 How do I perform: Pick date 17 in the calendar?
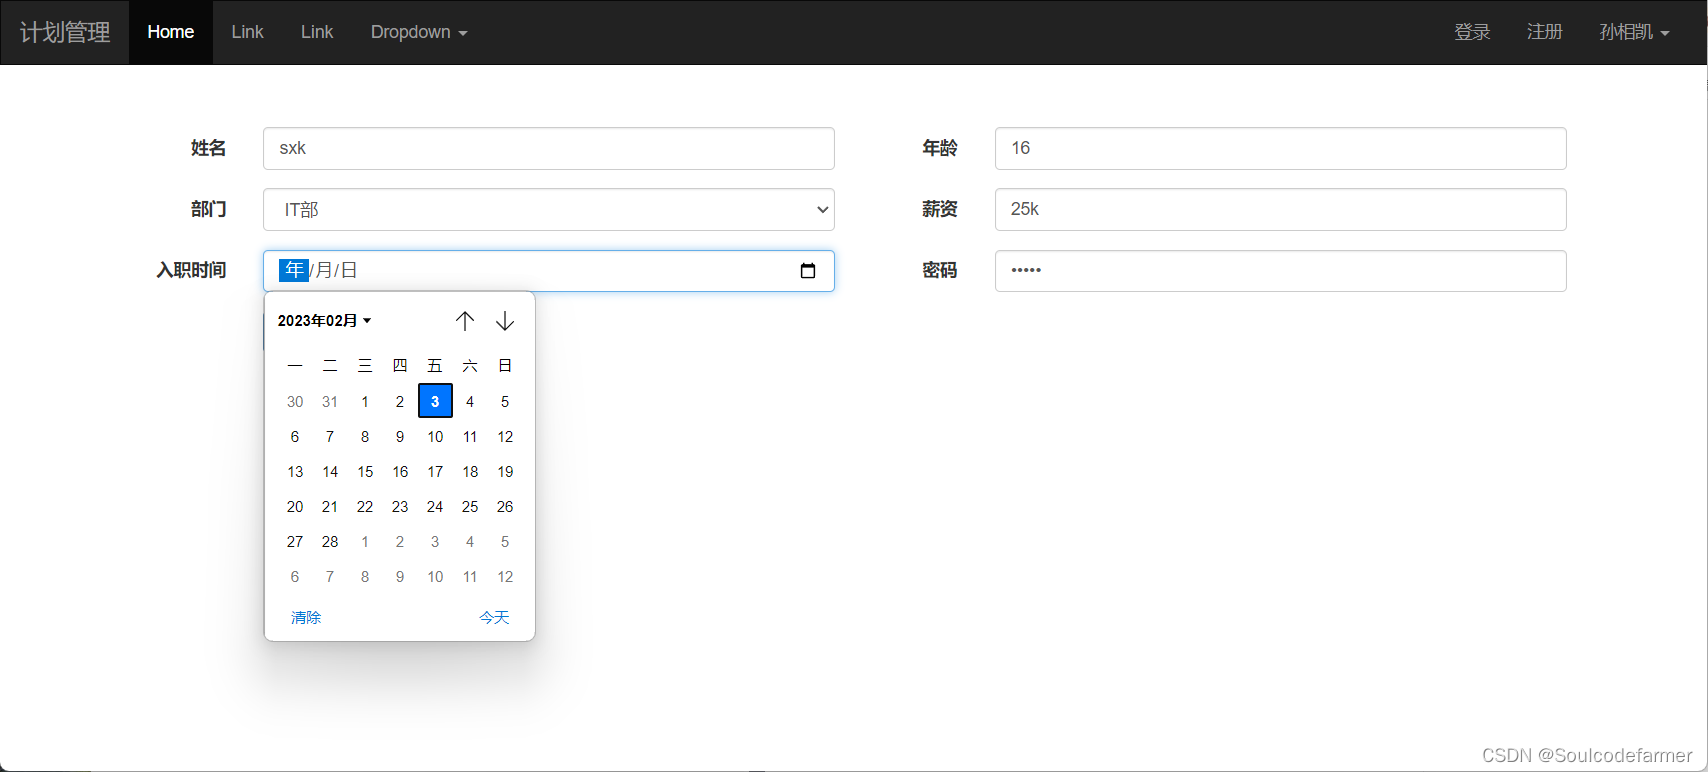(435, 472)
